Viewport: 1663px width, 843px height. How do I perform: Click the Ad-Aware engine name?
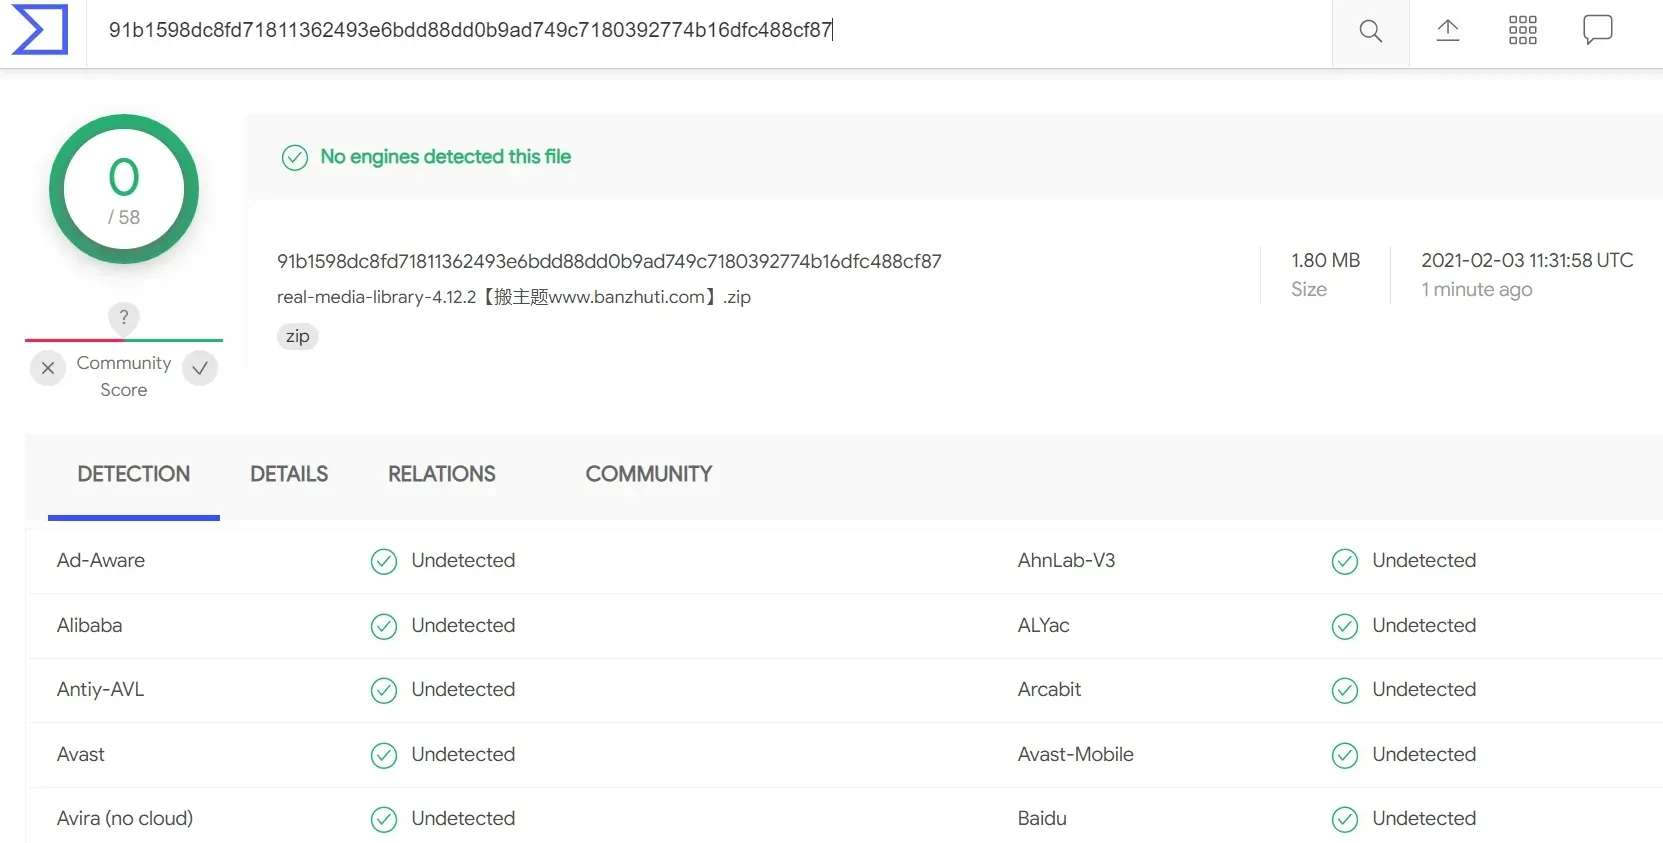(101, 560)
